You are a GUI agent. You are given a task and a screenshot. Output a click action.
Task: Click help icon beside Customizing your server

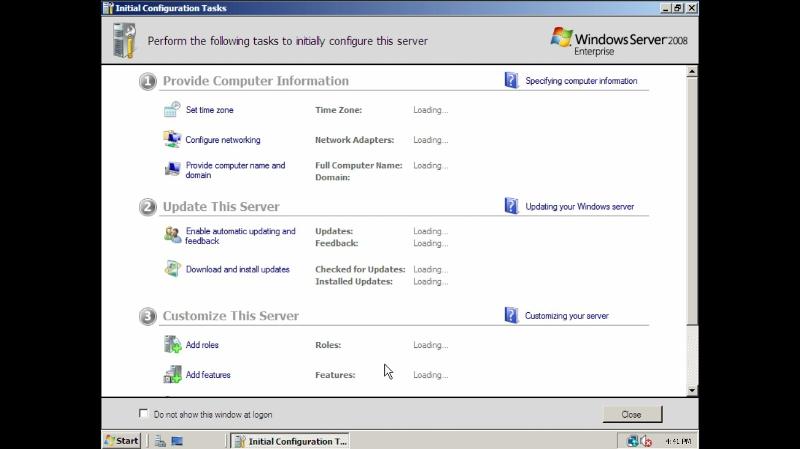coord(511,315)
